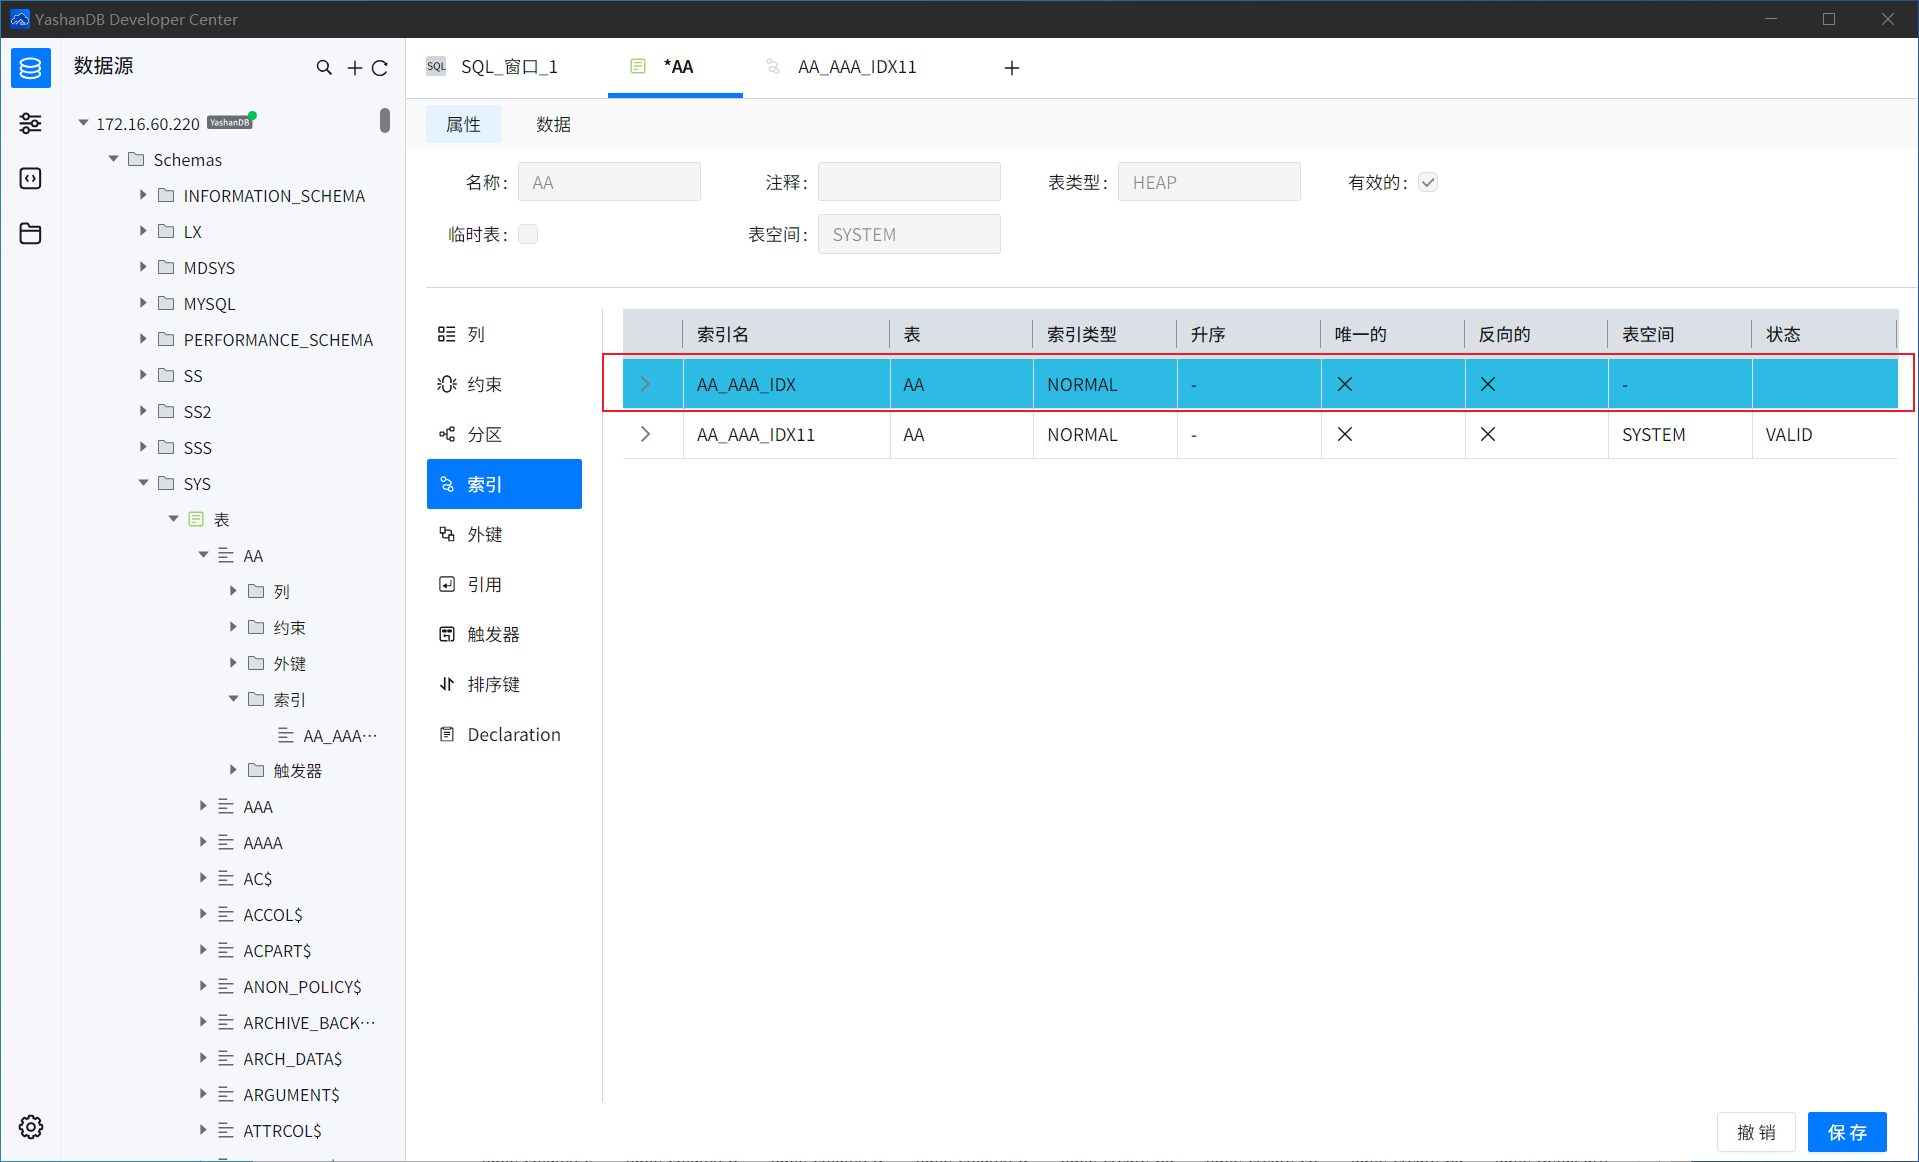The width and height of the screenshot is (1919, 1162).
Task: Expand the AA_AAA_IDX11 index row
Action: [x=645, y=434]
